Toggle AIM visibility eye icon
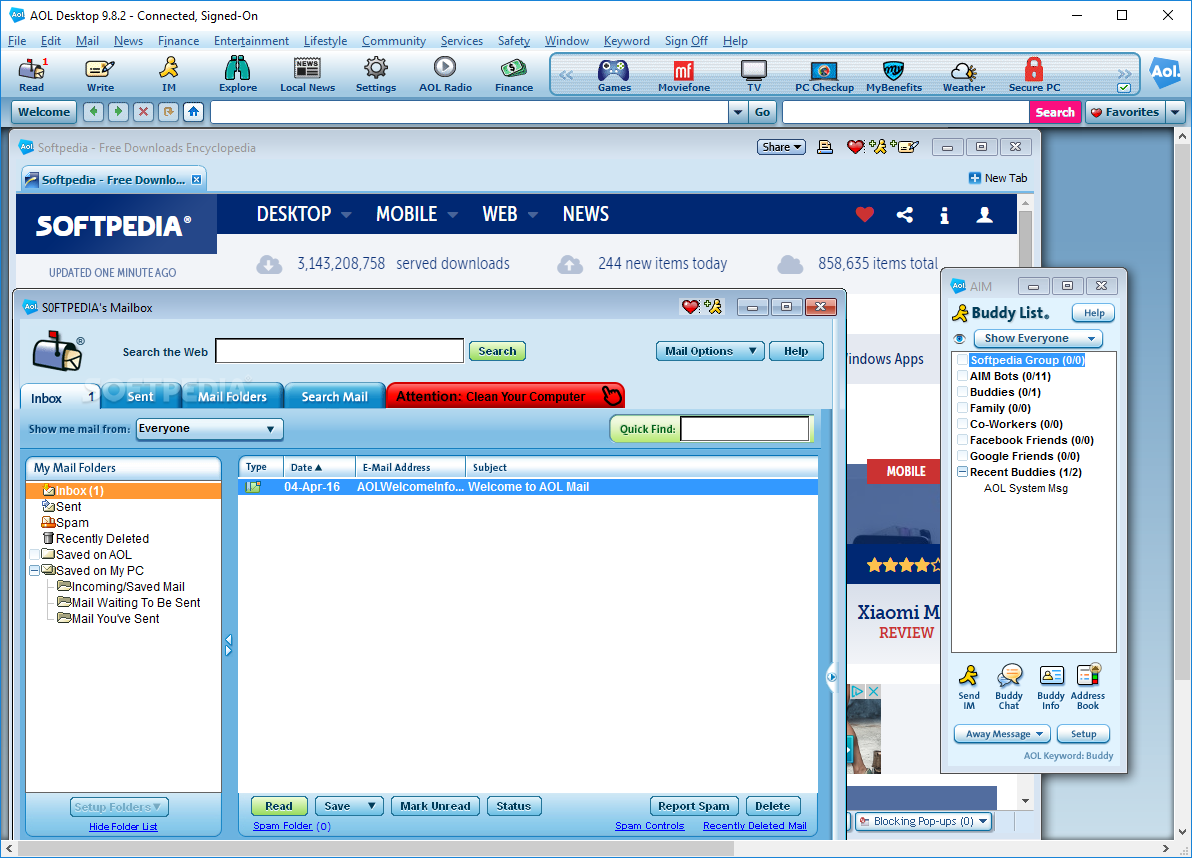The width and height of the screenshot is (1192, 858). [959, 338]
